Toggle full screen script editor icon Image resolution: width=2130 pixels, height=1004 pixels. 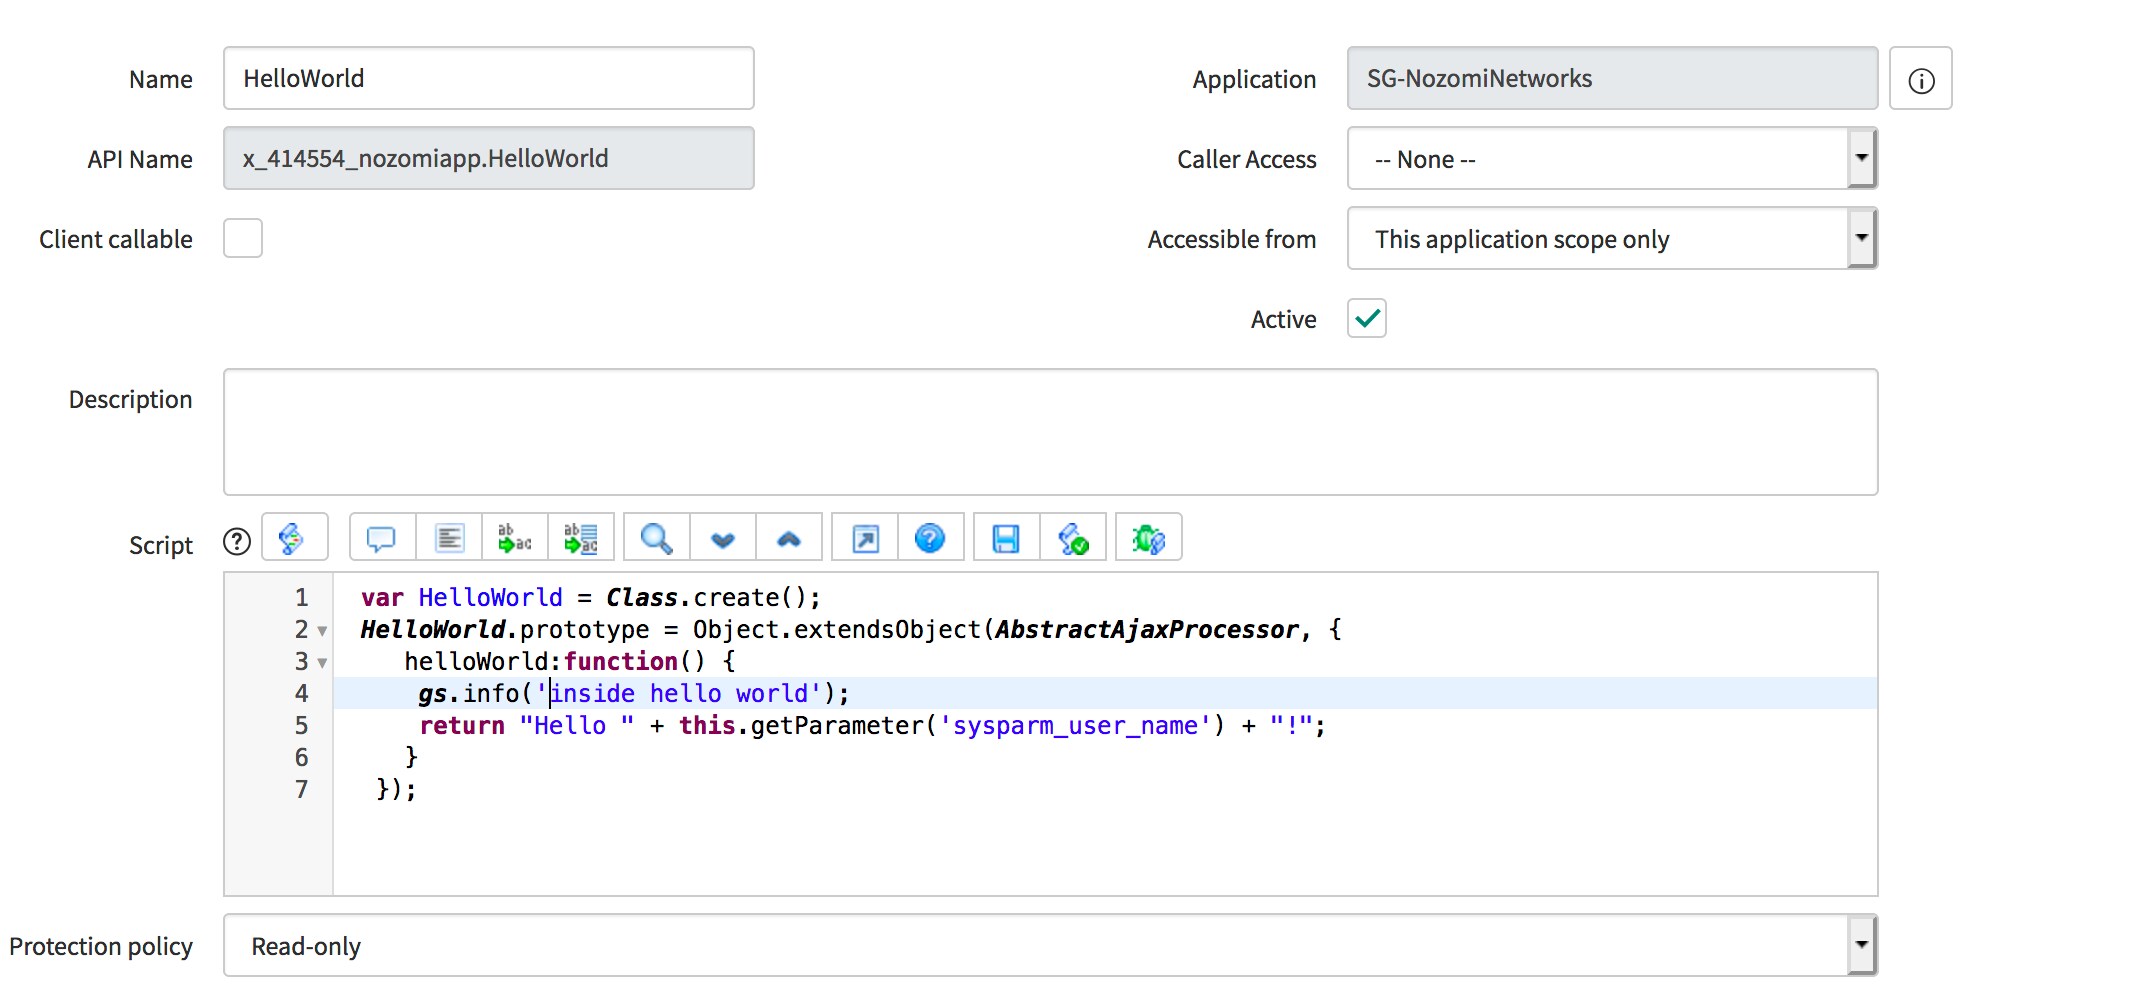(865, 539)
